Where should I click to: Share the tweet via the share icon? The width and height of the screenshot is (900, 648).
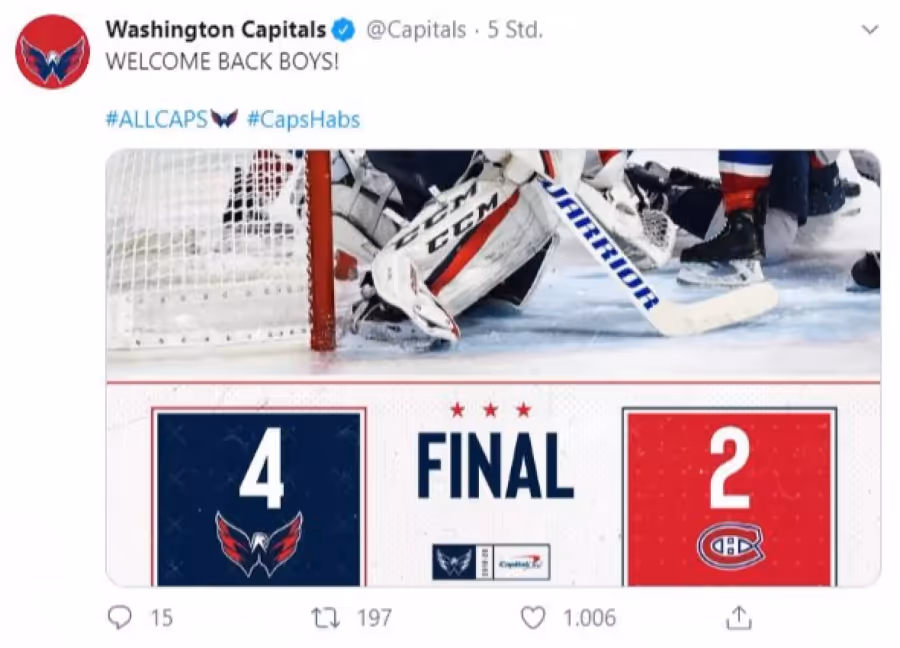pos(739,618)
